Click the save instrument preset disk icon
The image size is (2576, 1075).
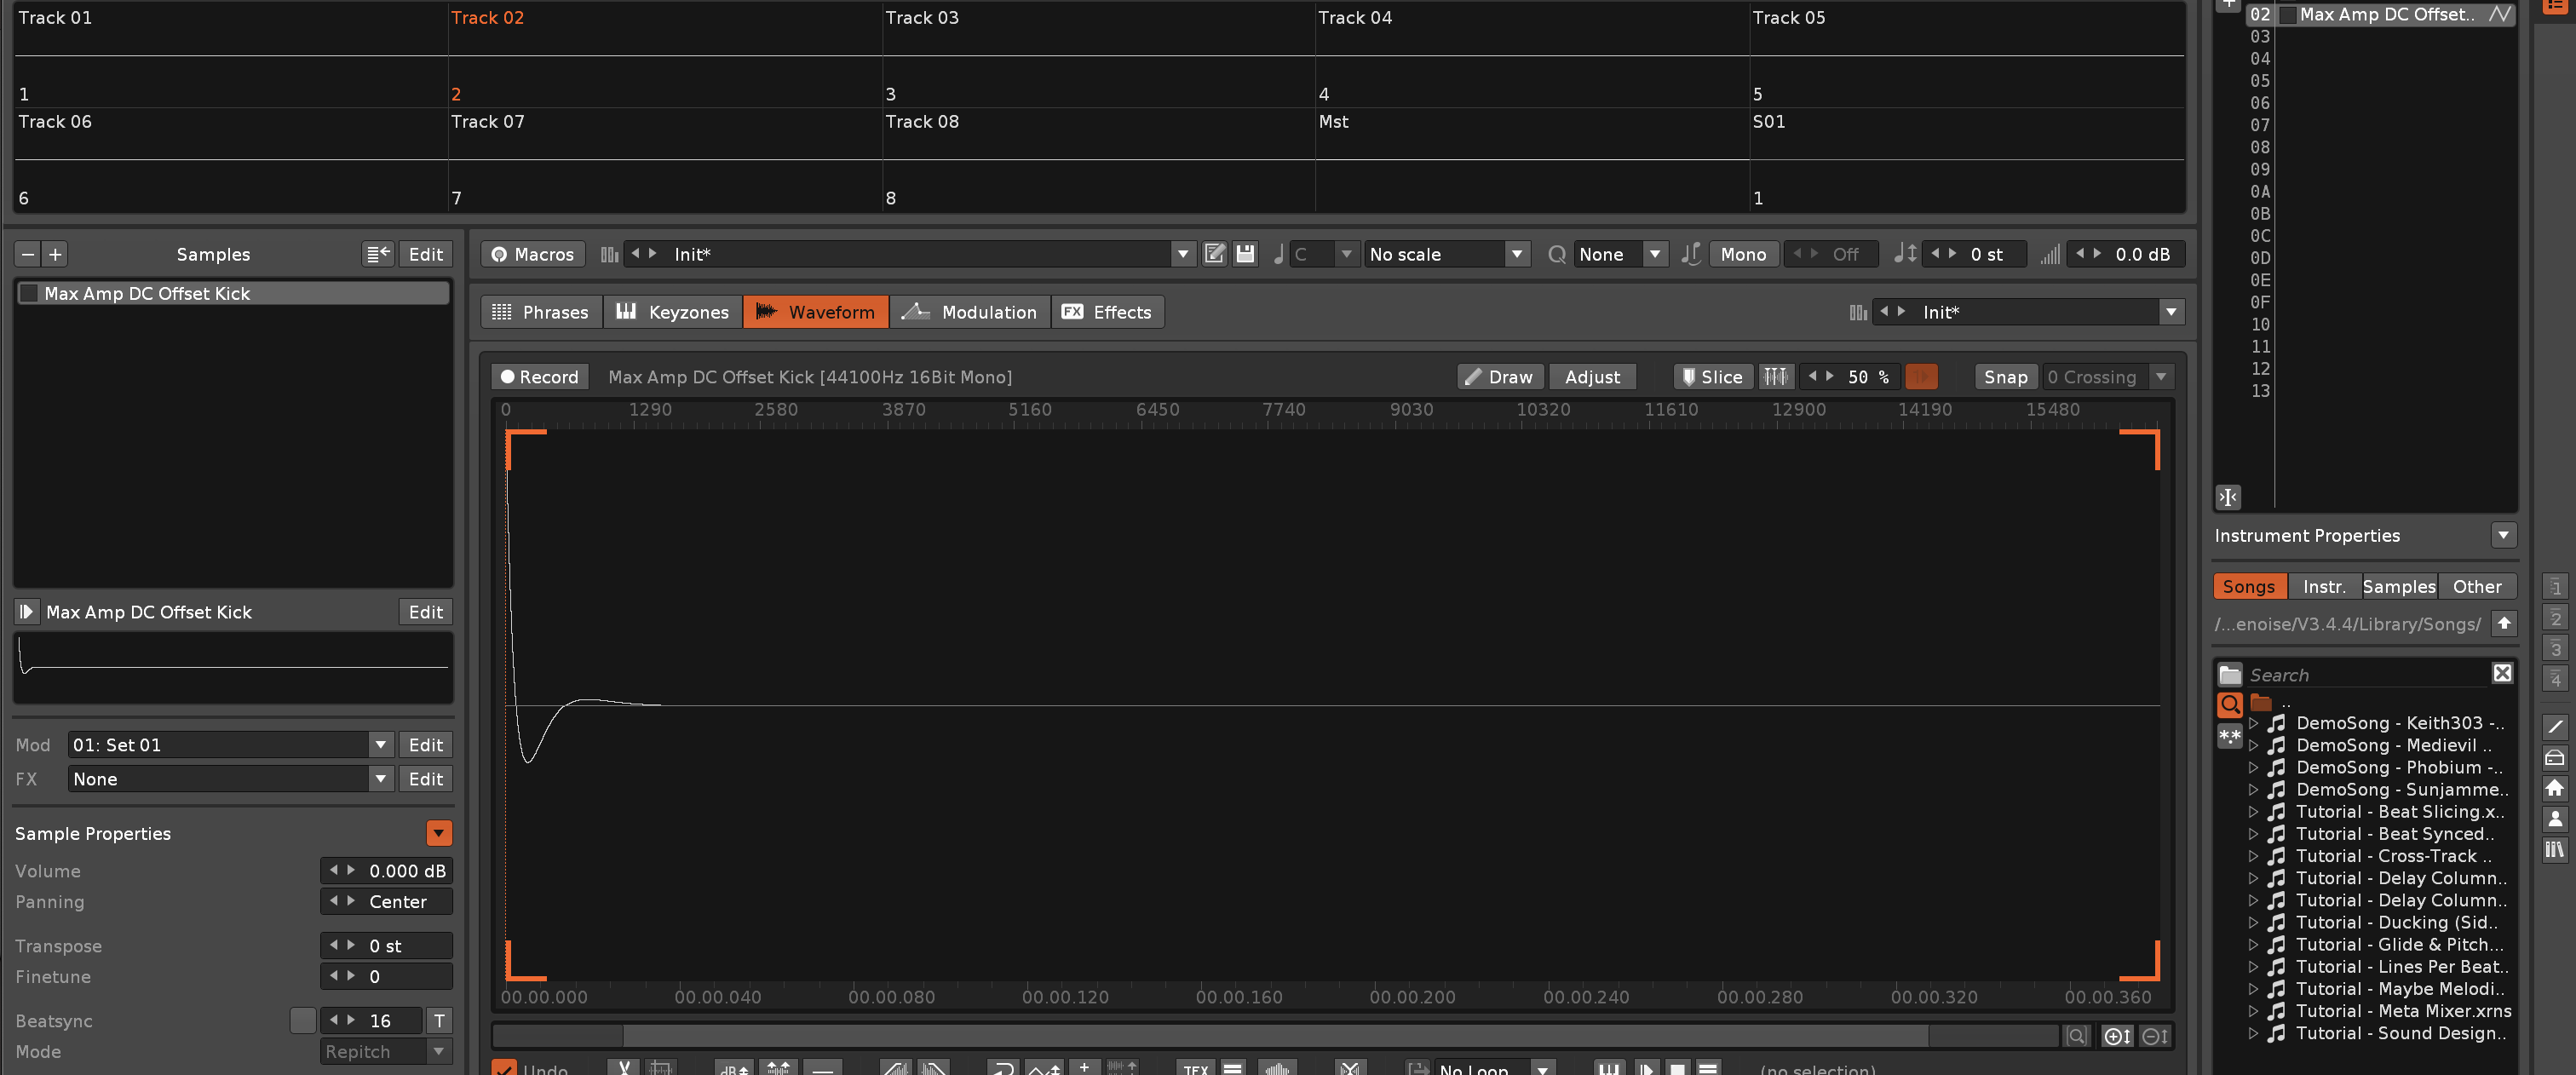tap(1245, 254)
